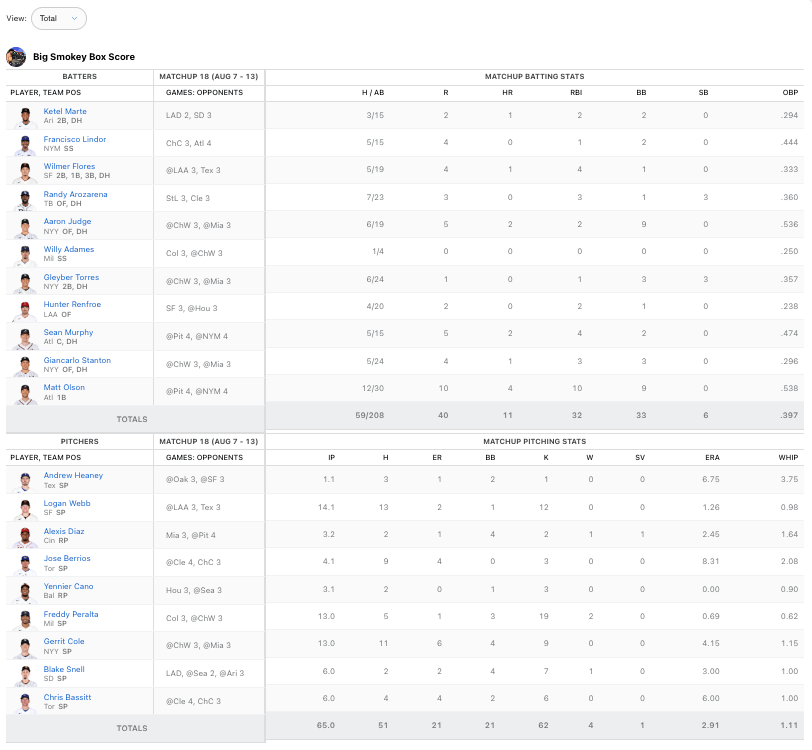The height and width of the screenshot is (750, 812).
Task: Click the Big Smokey team logo
Action: tap(16, 57)
